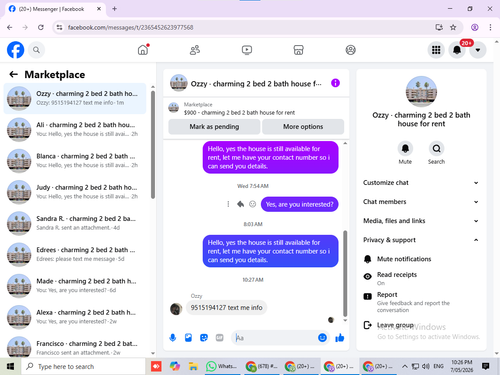500x375 pixels.
Task: Expand the Customize chat section
Action: [421, 183]
